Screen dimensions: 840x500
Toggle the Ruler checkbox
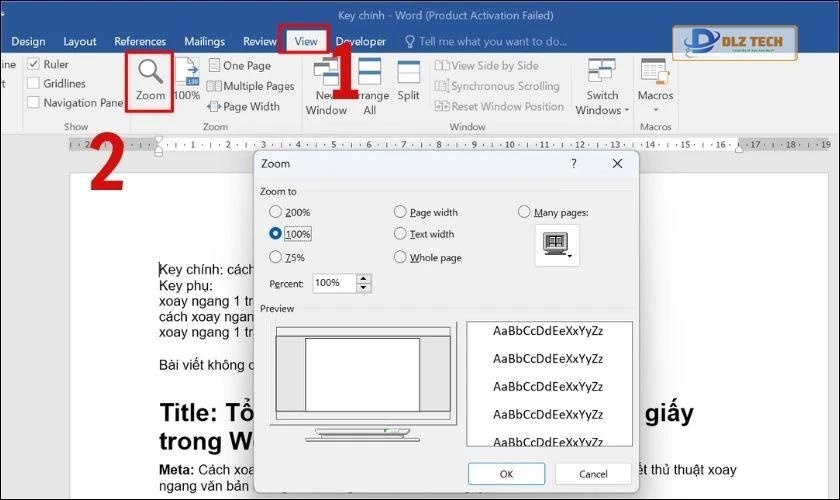tap(33, 64)
